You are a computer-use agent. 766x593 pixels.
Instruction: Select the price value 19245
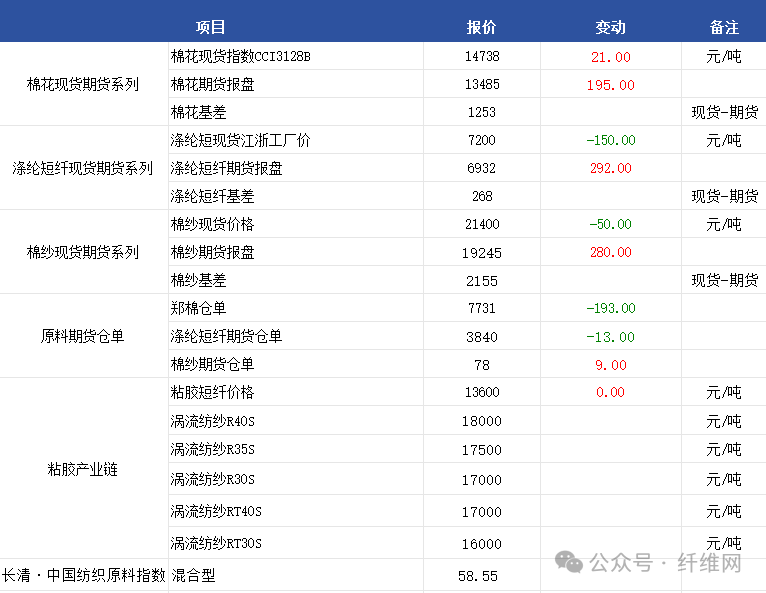pos(482,253)
